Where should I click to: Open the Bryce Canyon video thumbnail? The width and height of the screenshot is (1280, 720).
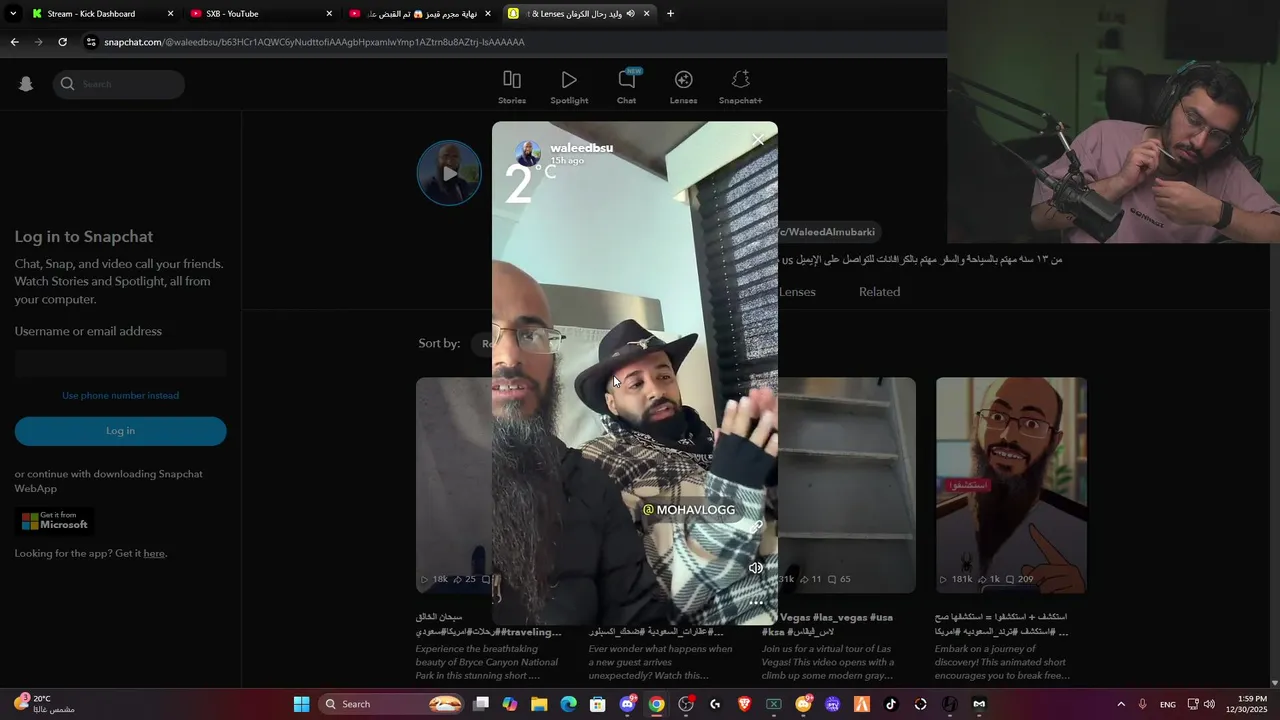(x=454, y=485)
